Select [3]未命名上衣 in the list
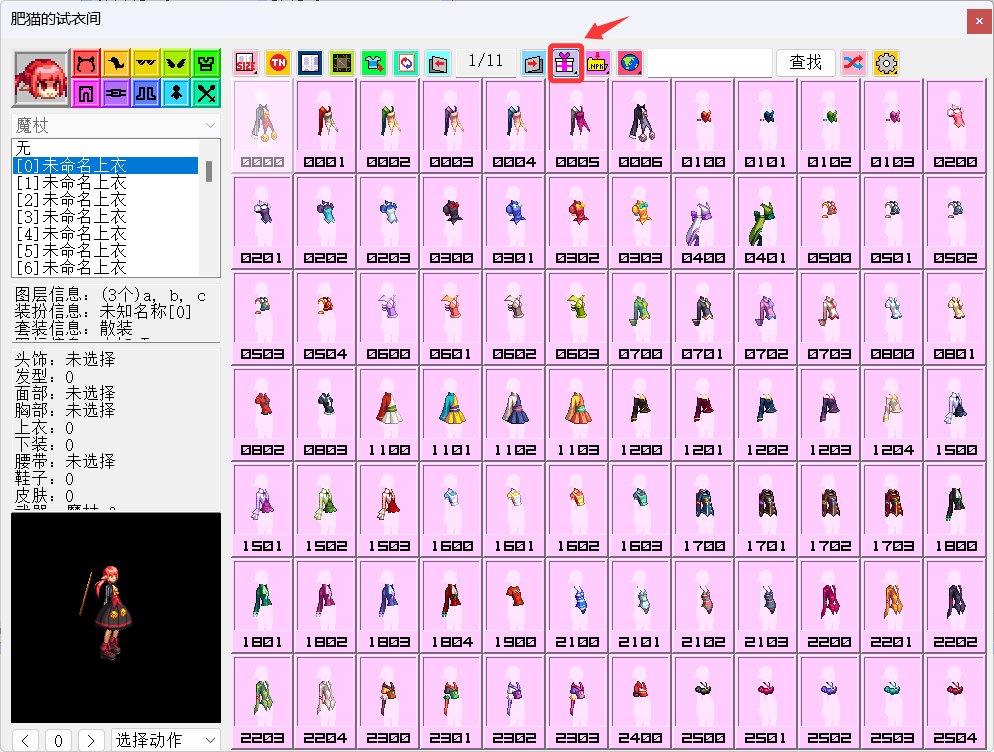 [105, 217]
